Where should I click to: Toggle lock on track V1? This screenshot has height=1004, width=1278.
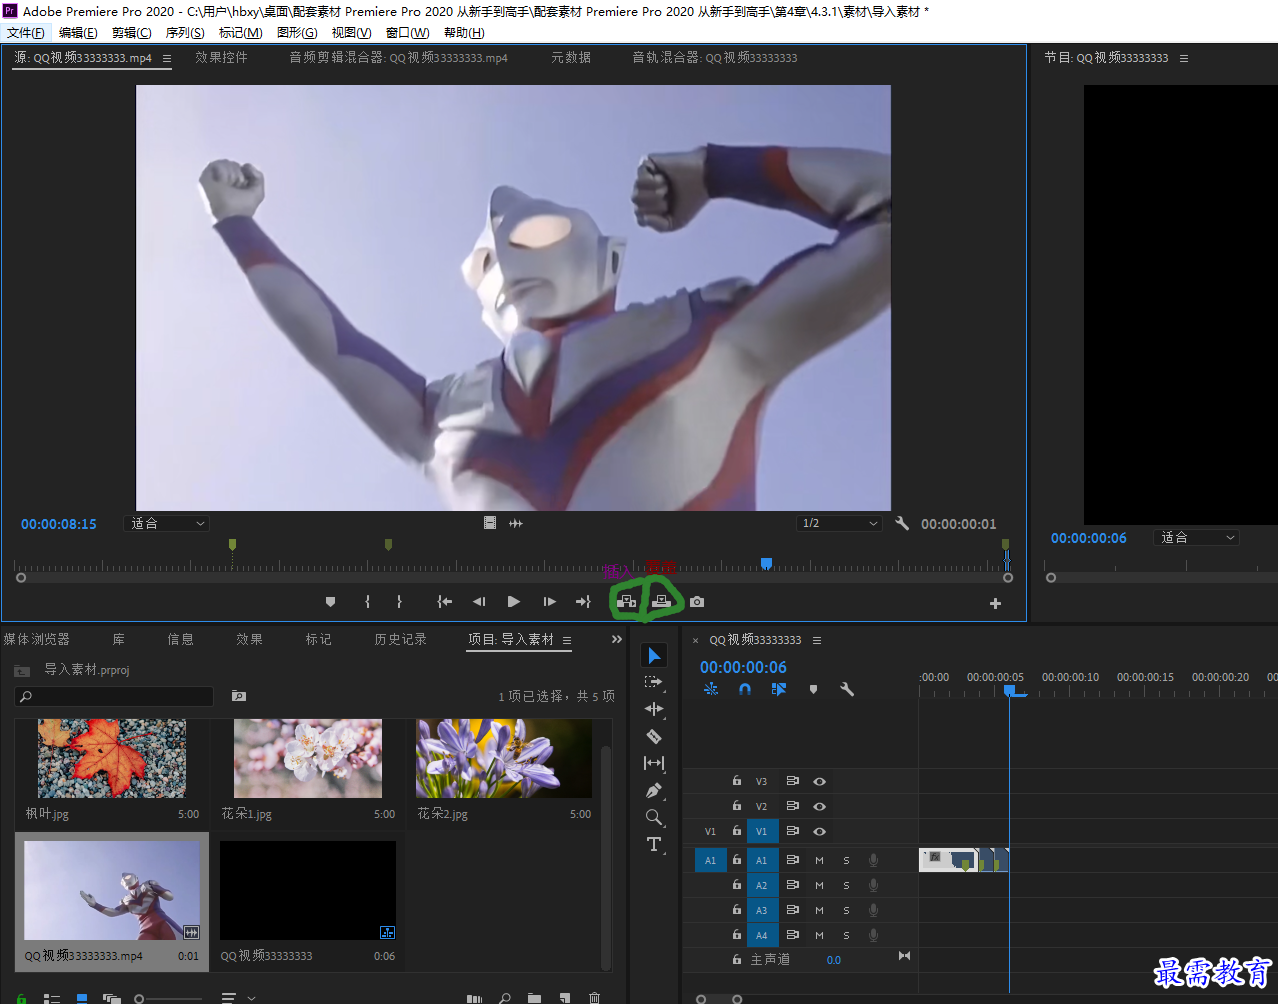coord(737,831)
